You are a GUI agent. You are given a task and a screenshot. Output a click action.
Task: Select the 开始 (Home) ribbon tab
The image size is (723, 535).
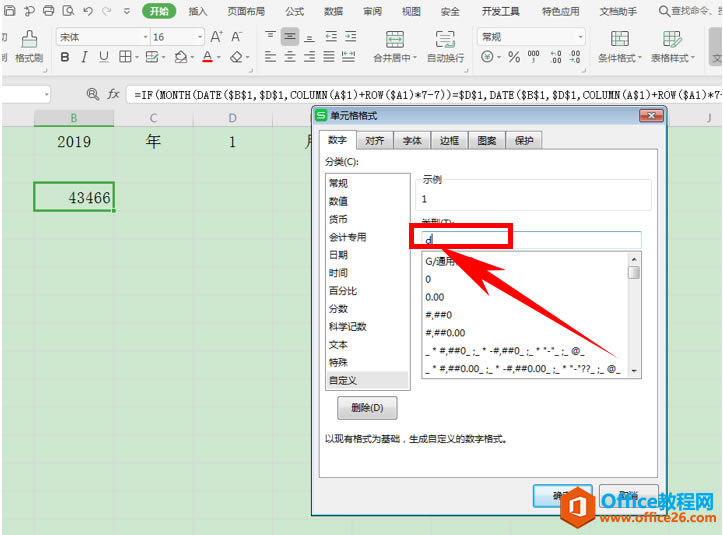point(159,11)
